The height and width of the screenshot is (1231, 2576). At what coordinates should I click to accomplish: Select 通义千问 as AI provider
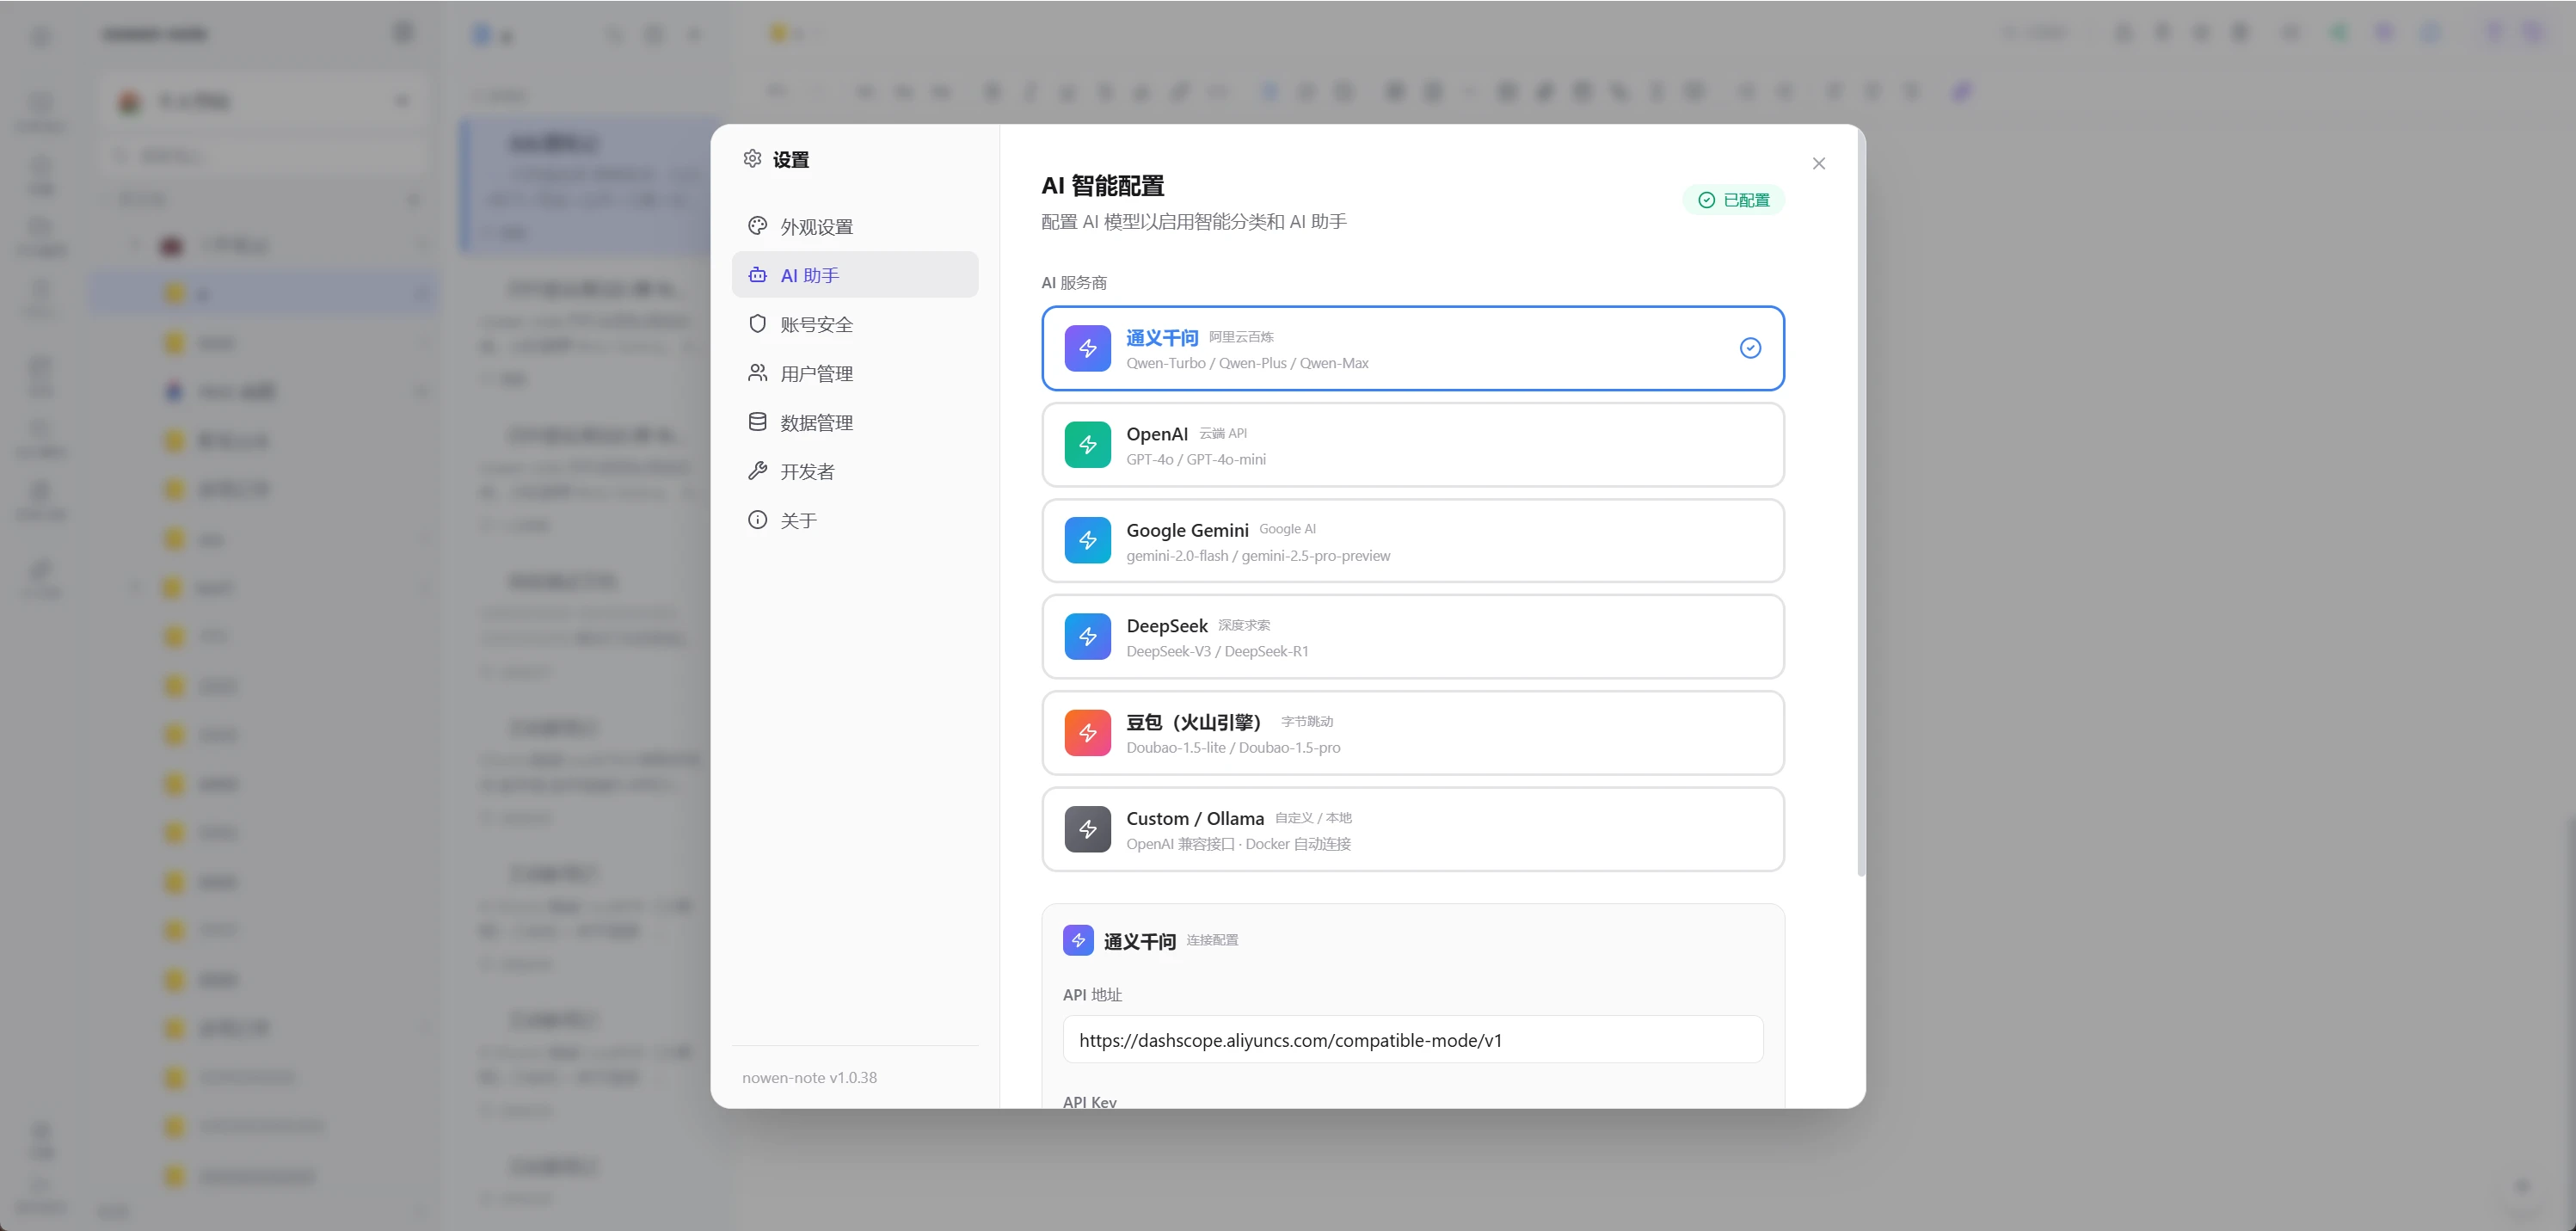(1412, 348)
